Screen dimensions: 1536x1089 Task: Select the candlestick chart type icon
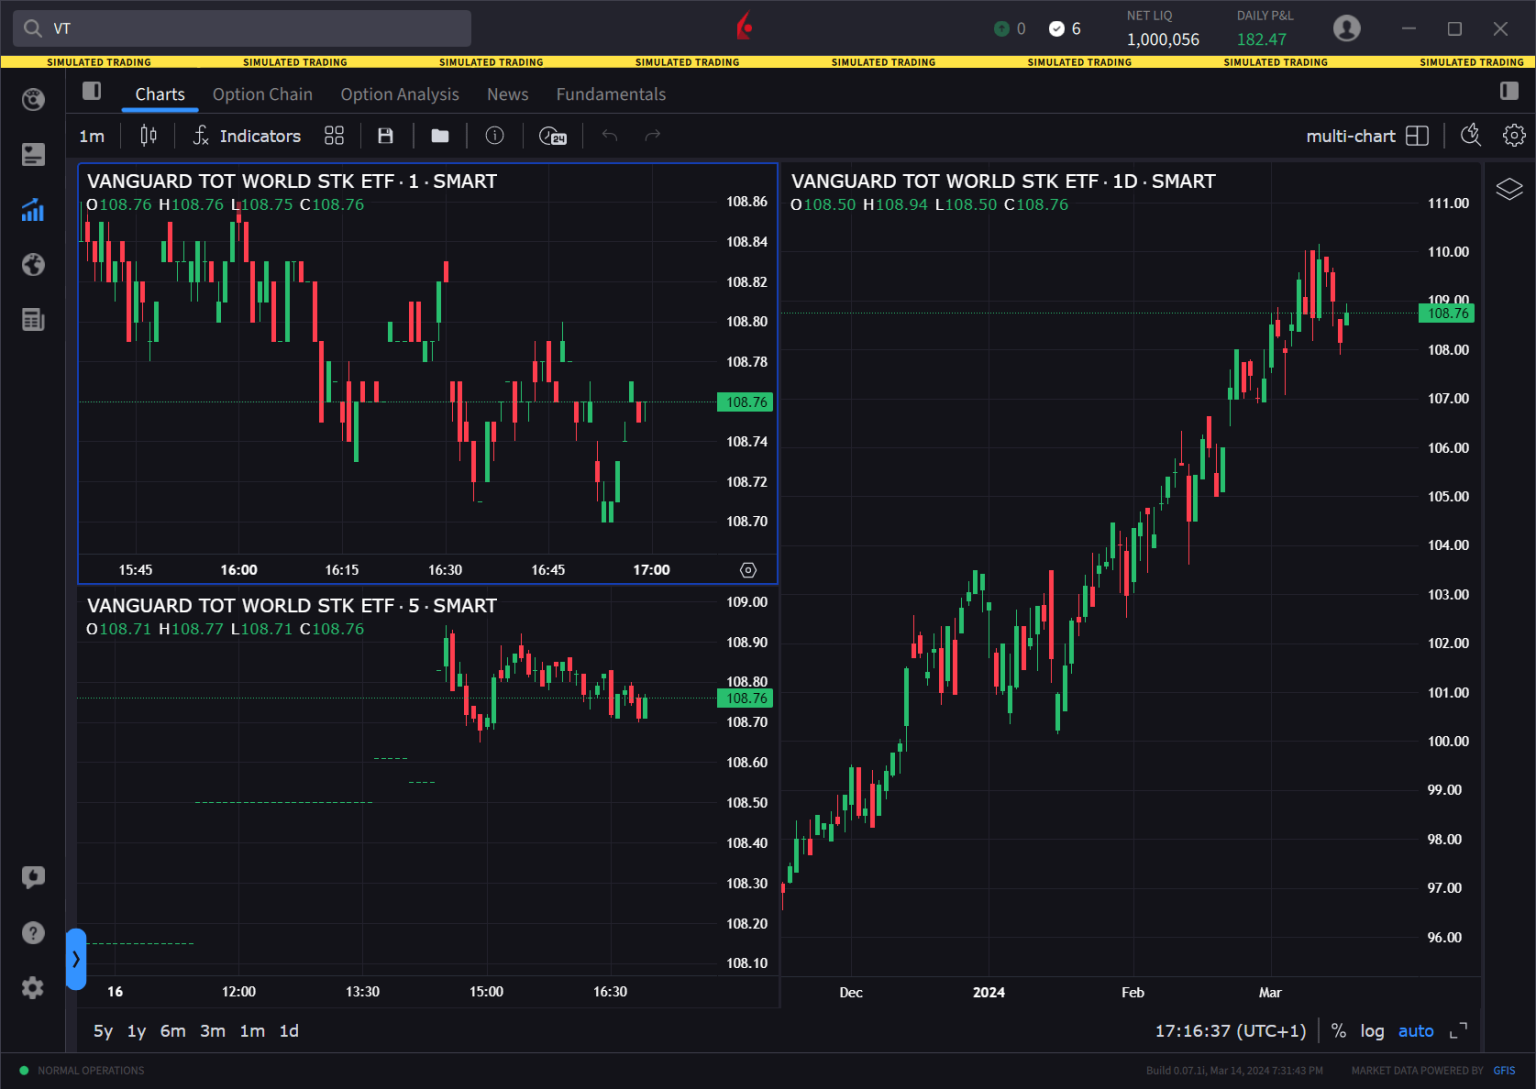(x=148, y=135)
